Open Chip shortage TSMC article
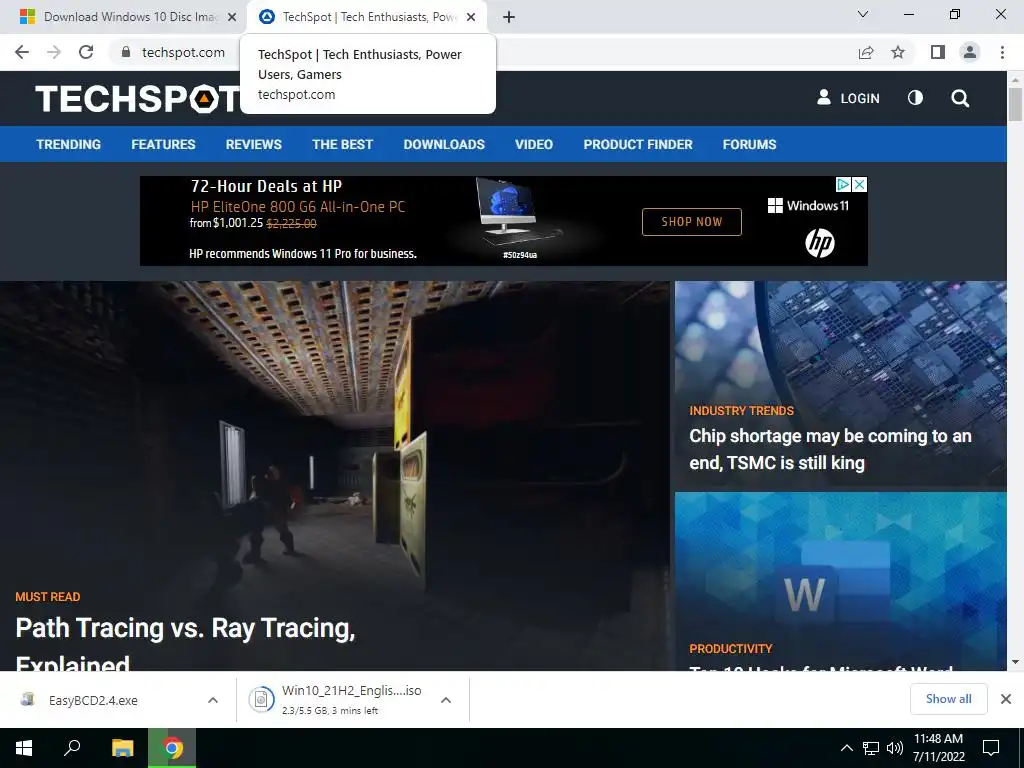 (x=830, y=449)
